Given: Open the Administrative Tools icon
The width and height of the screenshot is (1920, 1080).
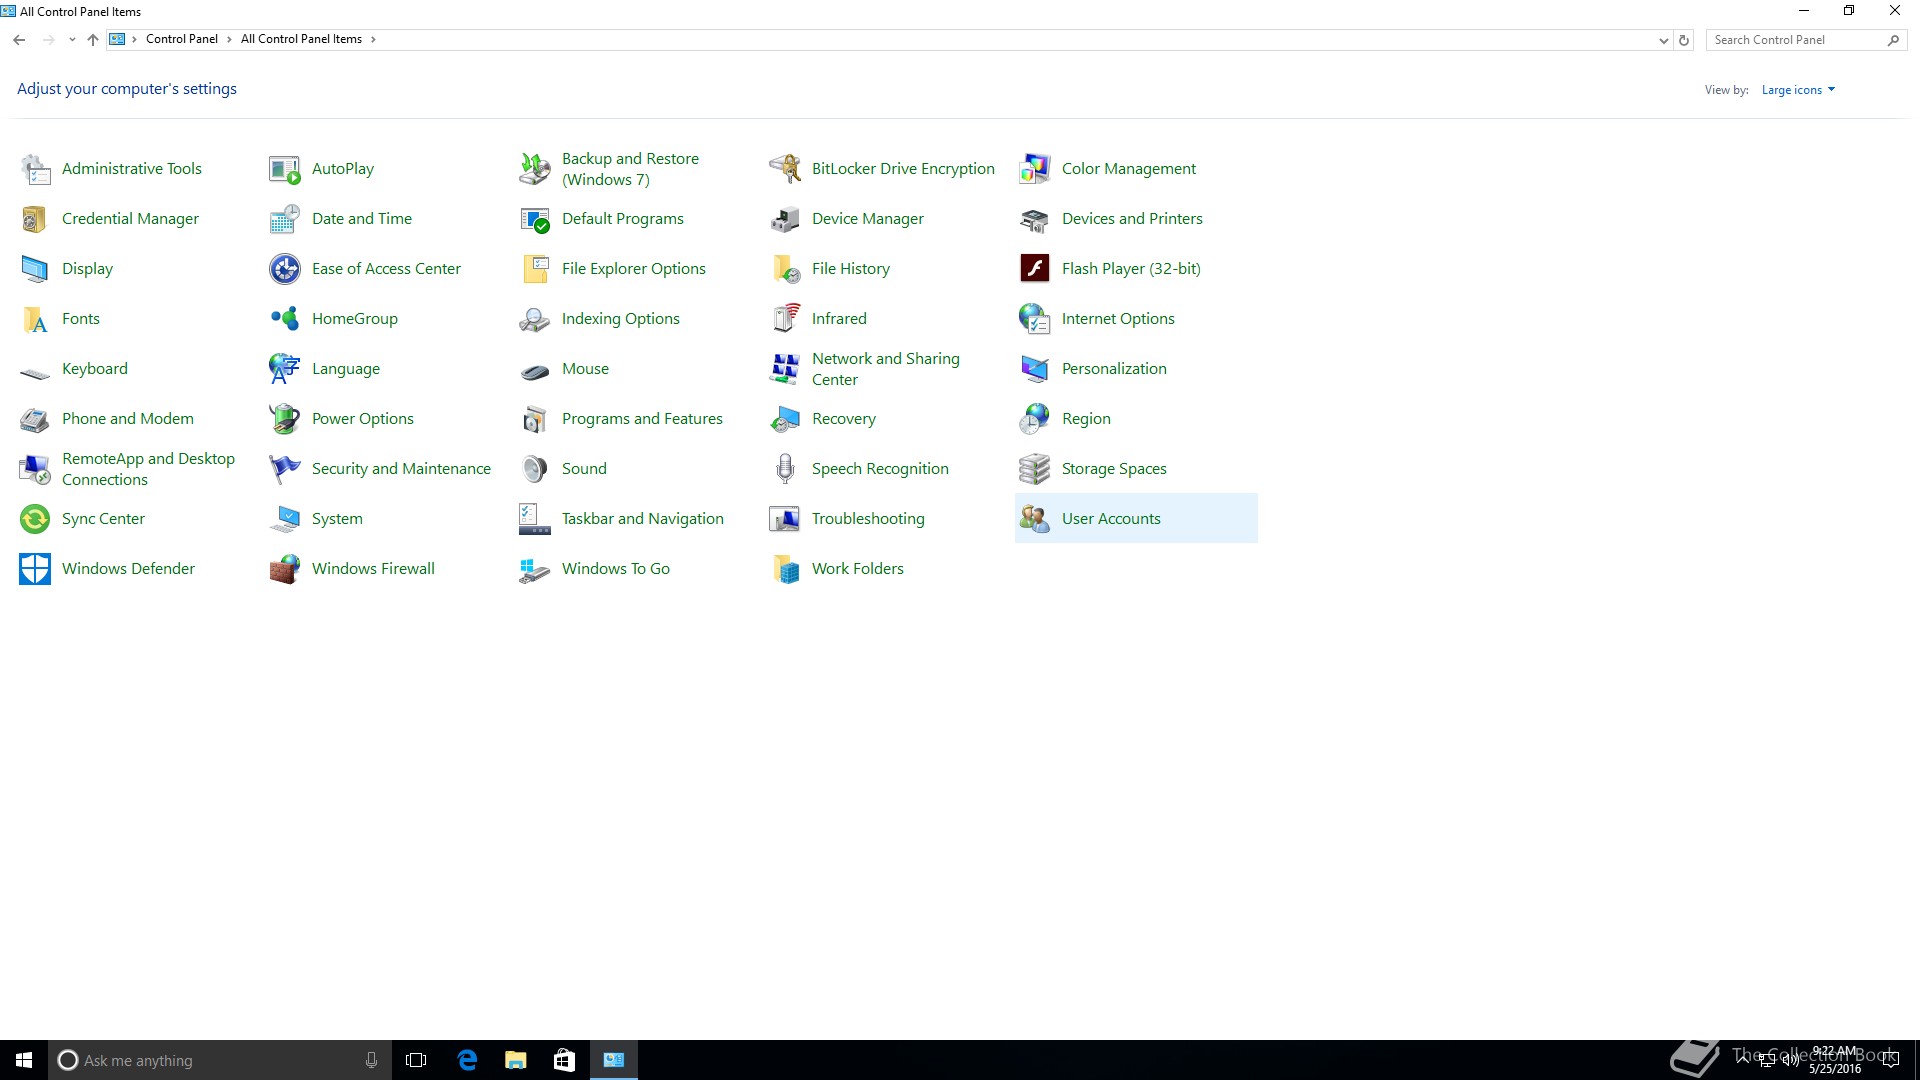Looking at the screenshot, I should [x=35, y=169].
